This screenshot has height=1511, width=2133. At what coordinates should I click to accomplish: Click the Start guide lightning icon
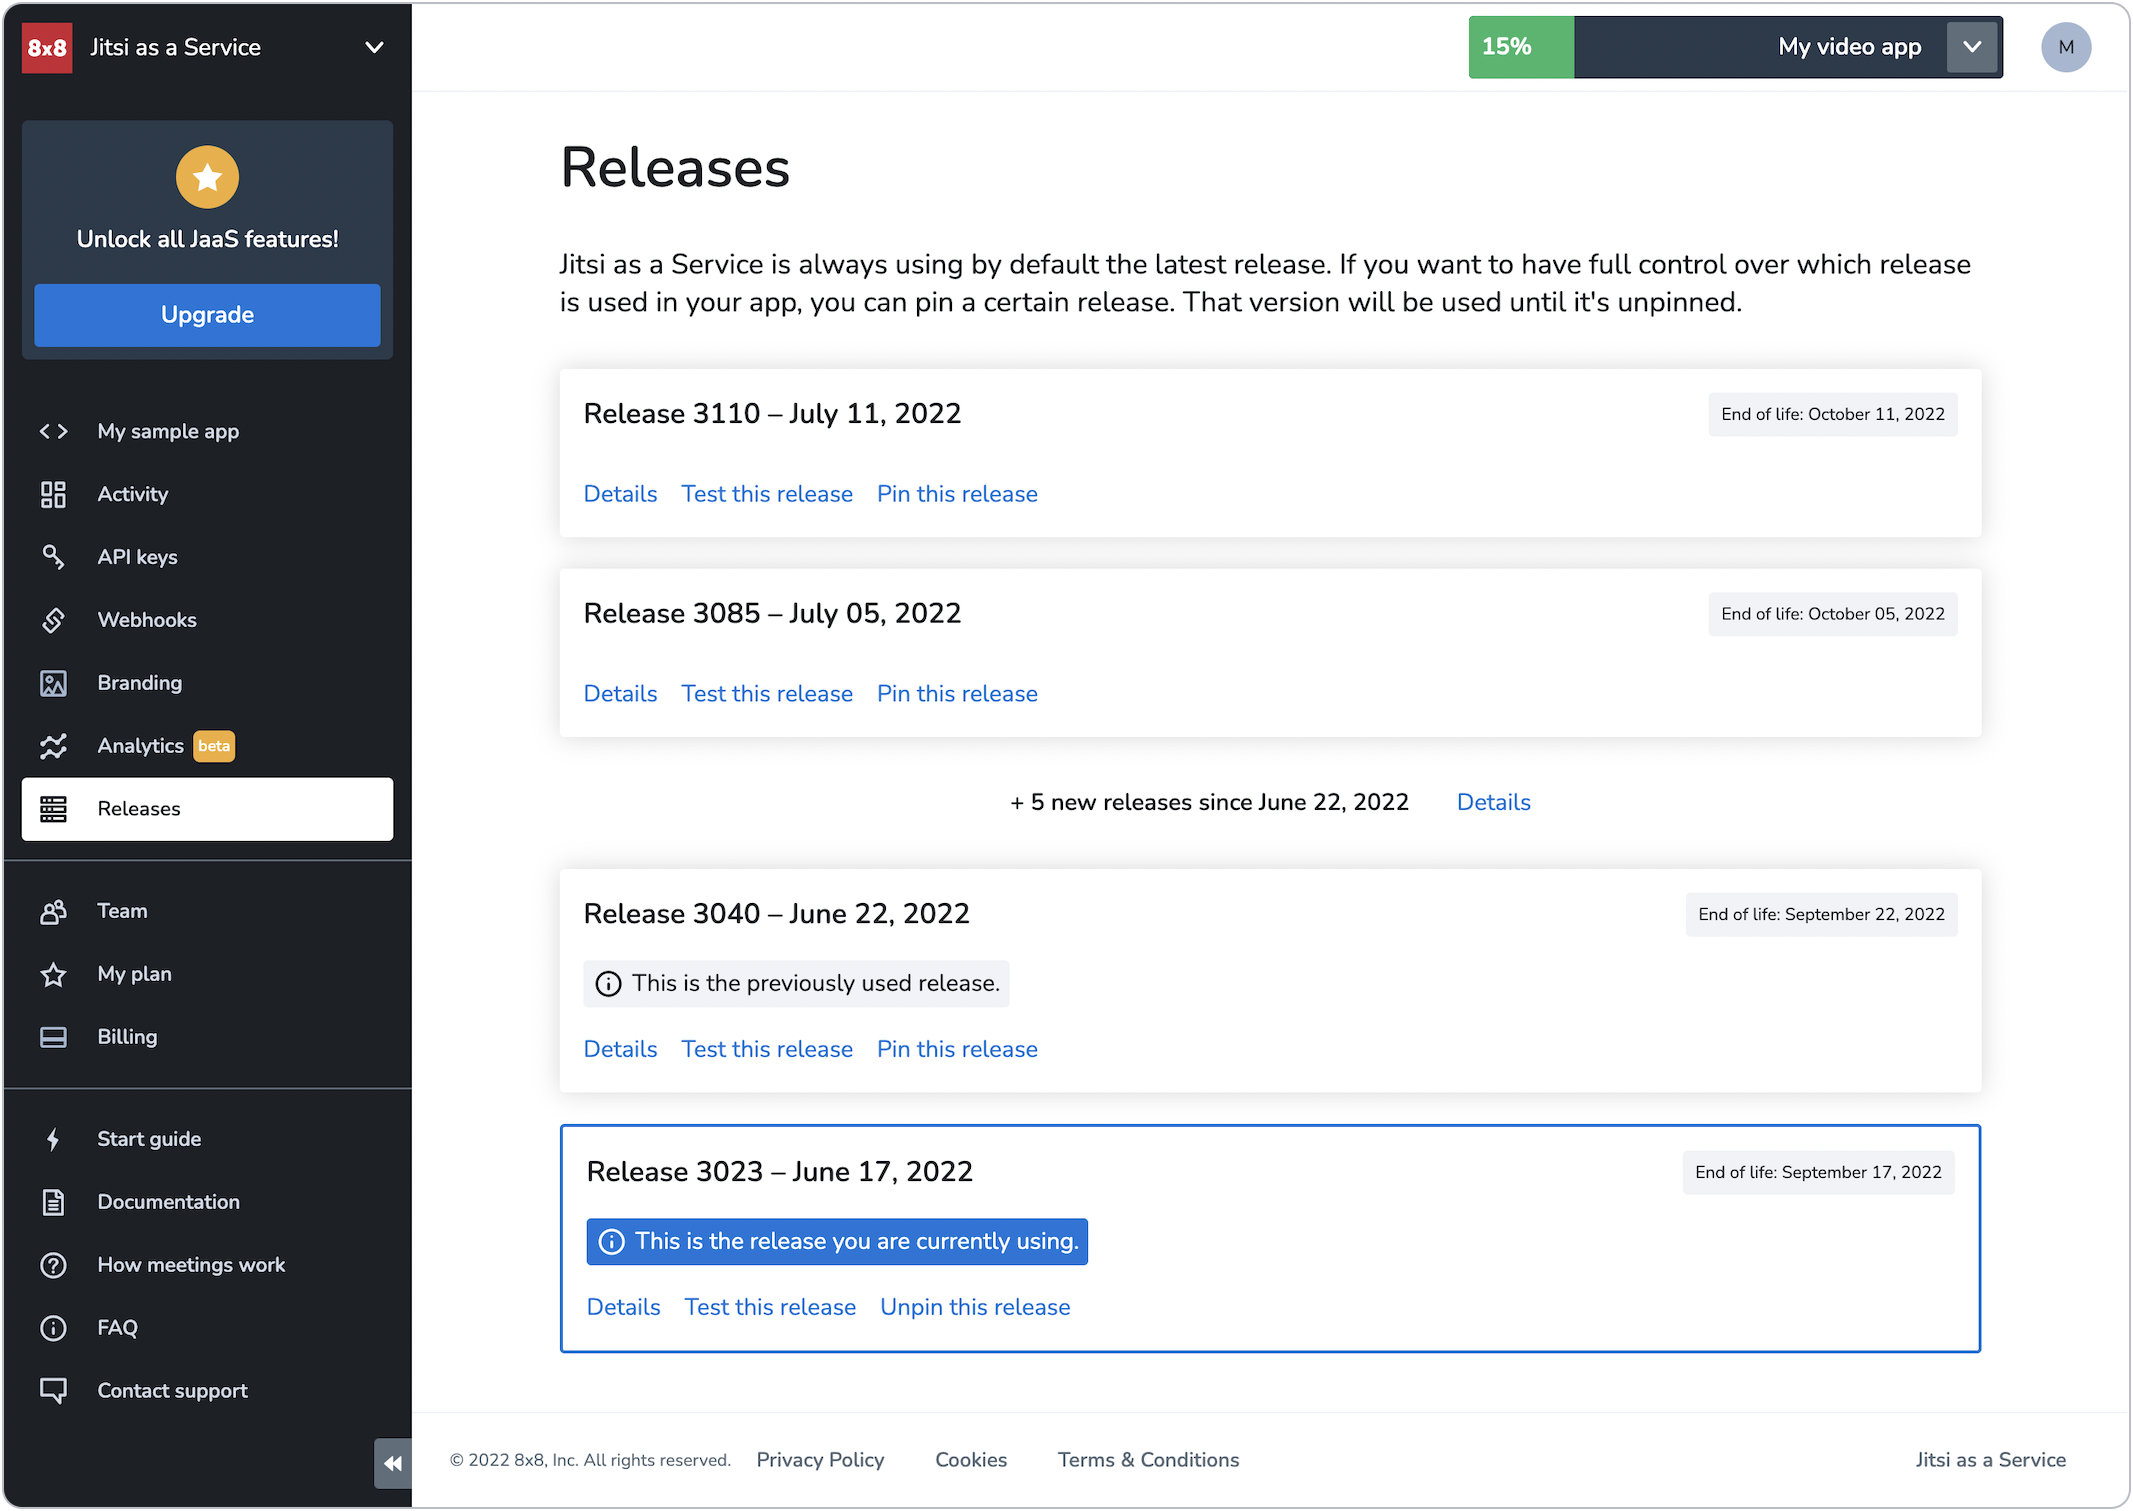53,1139
